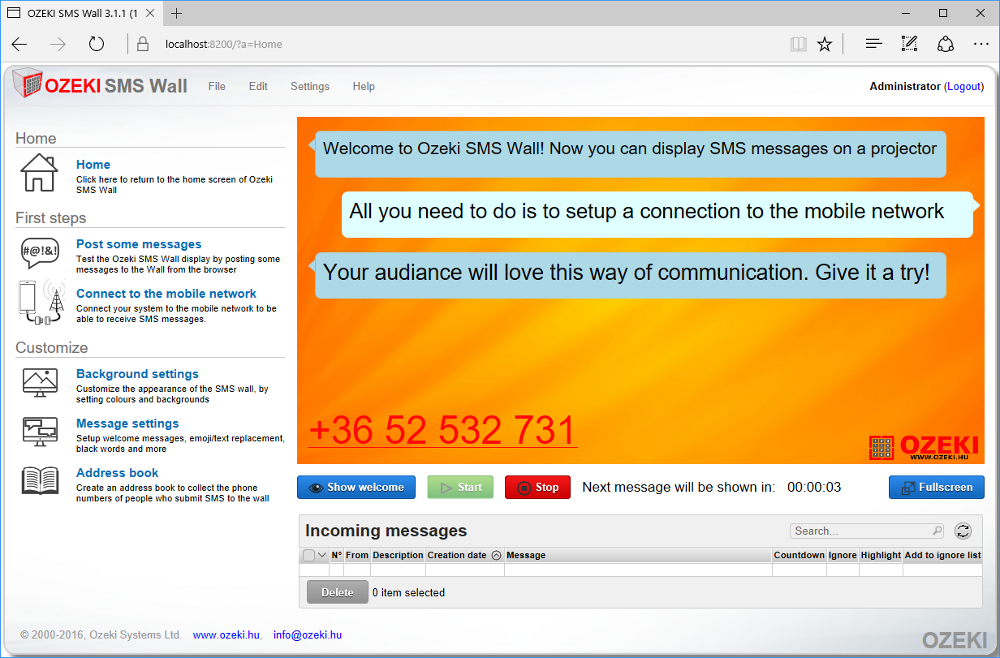Open the File menu

coord(217,87)
